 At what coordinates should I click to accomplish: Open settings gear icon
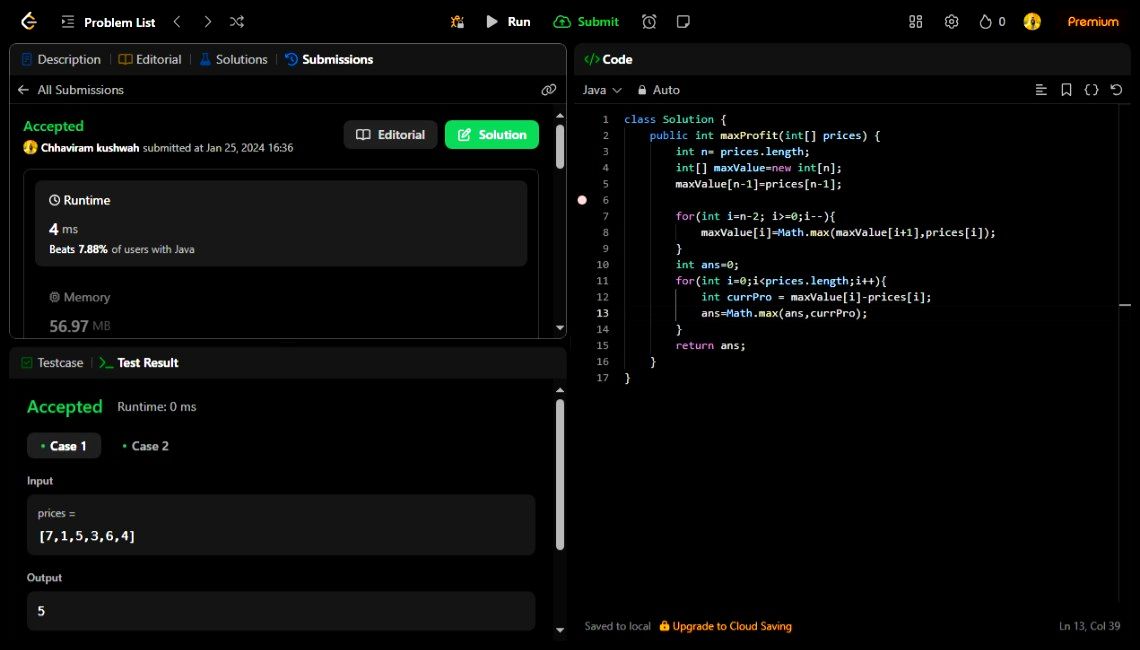951,22
